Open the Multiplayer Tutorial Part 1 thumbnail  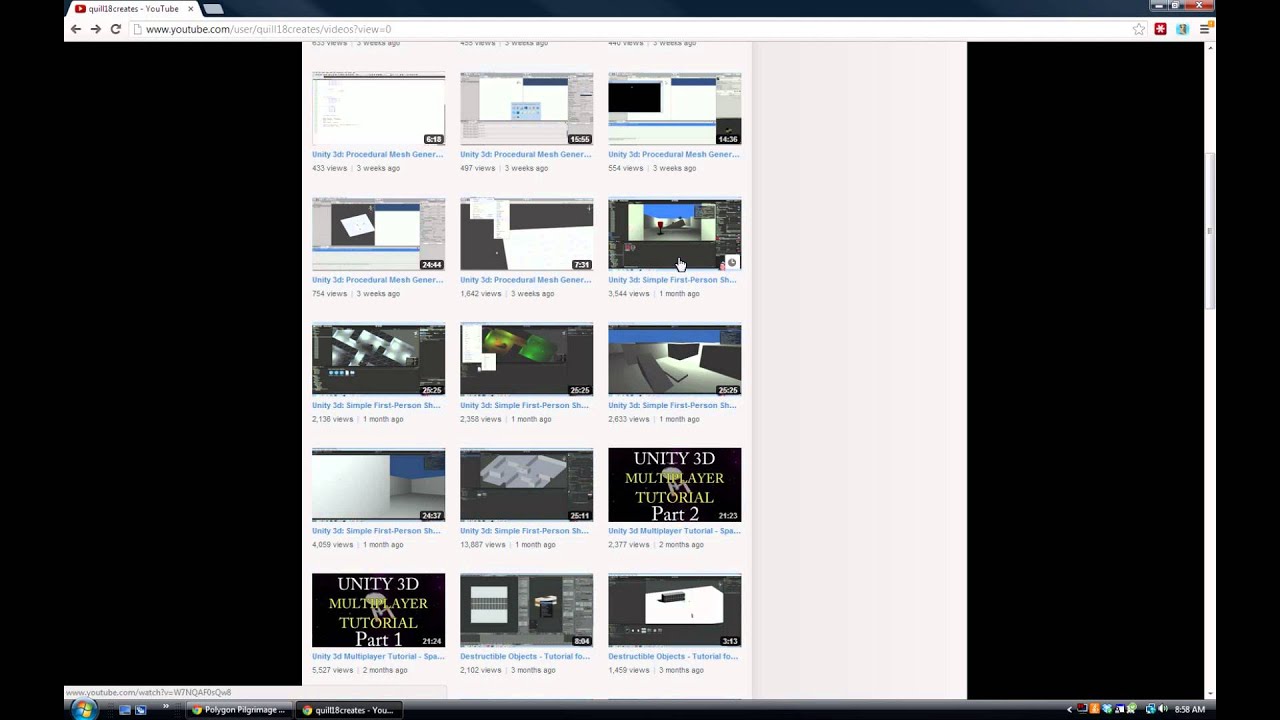point(378,611)
